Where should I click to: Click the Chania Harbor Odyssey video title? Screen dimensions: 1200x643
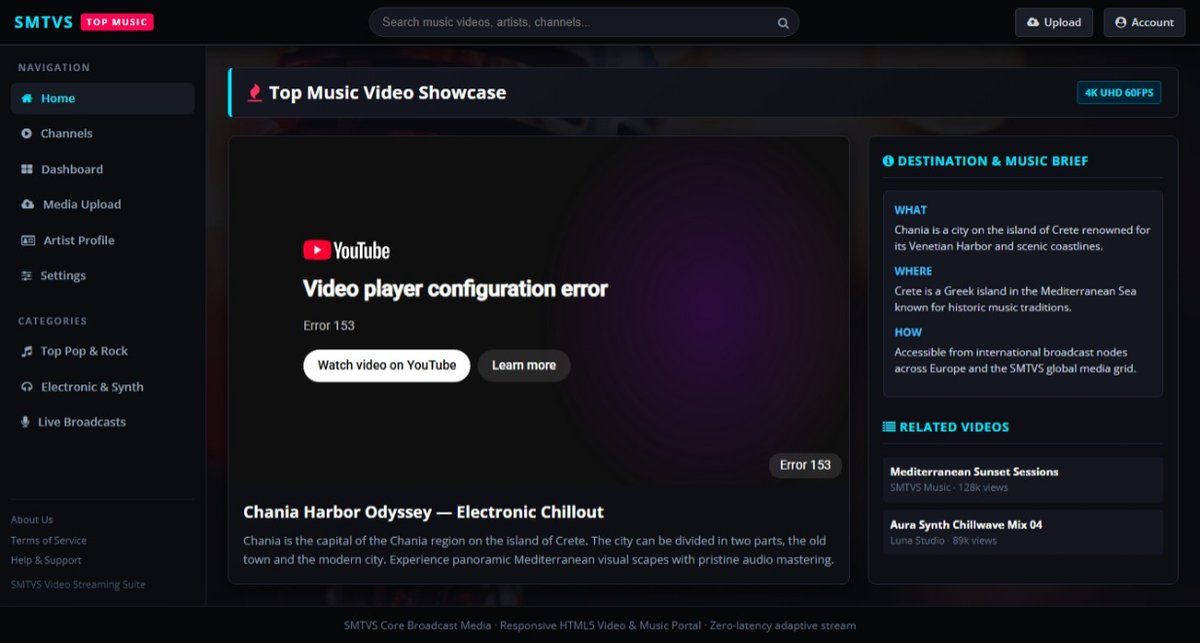(424, 512)
